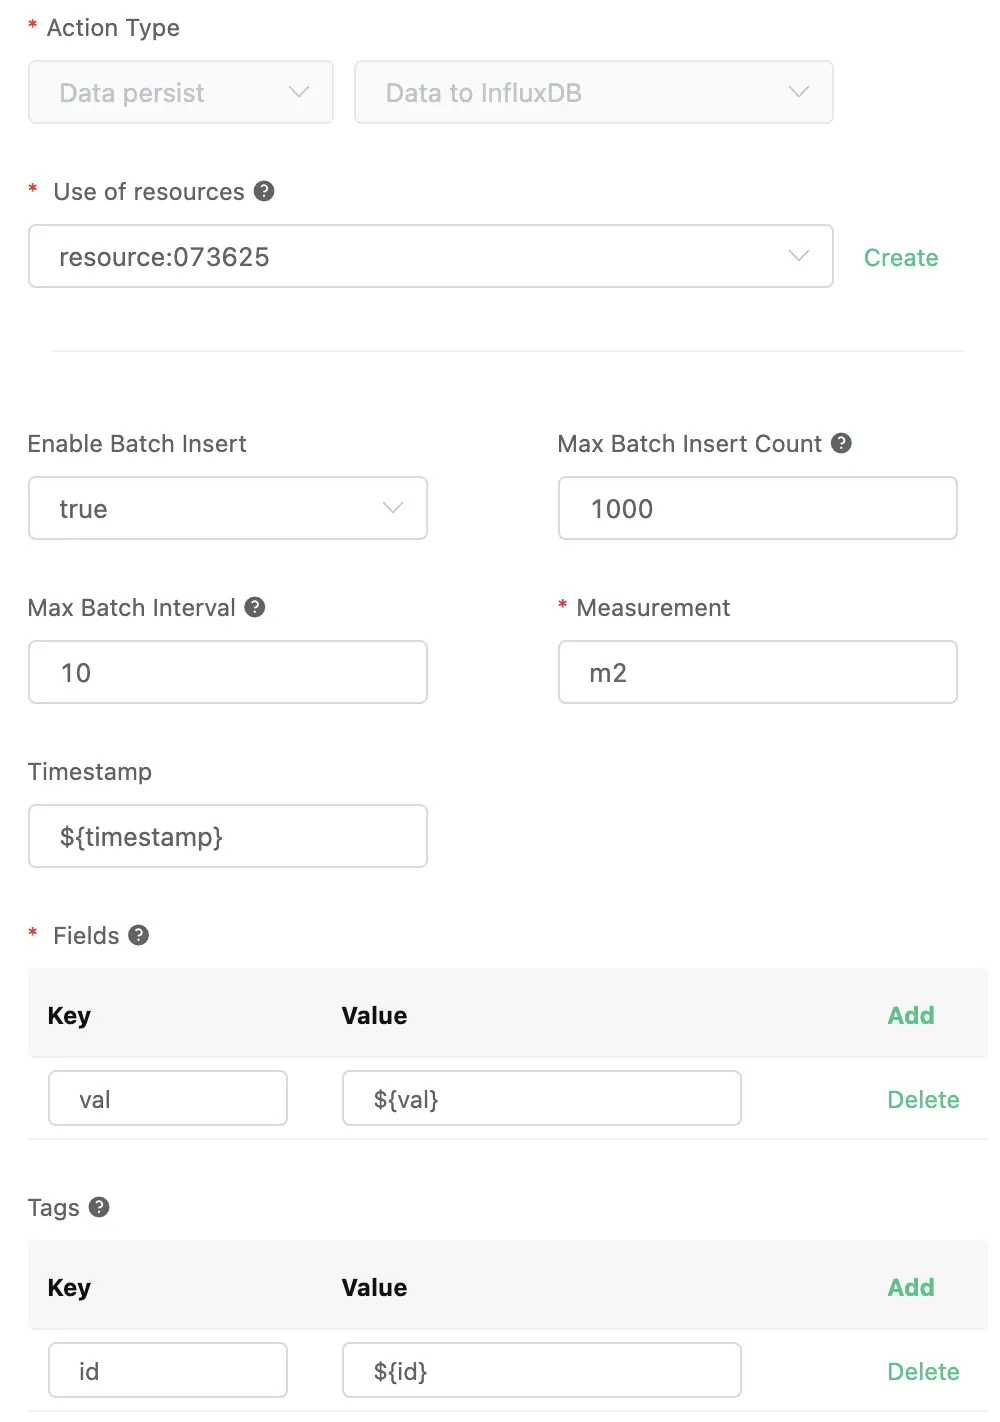Delete the val field row

(923, 1100)
